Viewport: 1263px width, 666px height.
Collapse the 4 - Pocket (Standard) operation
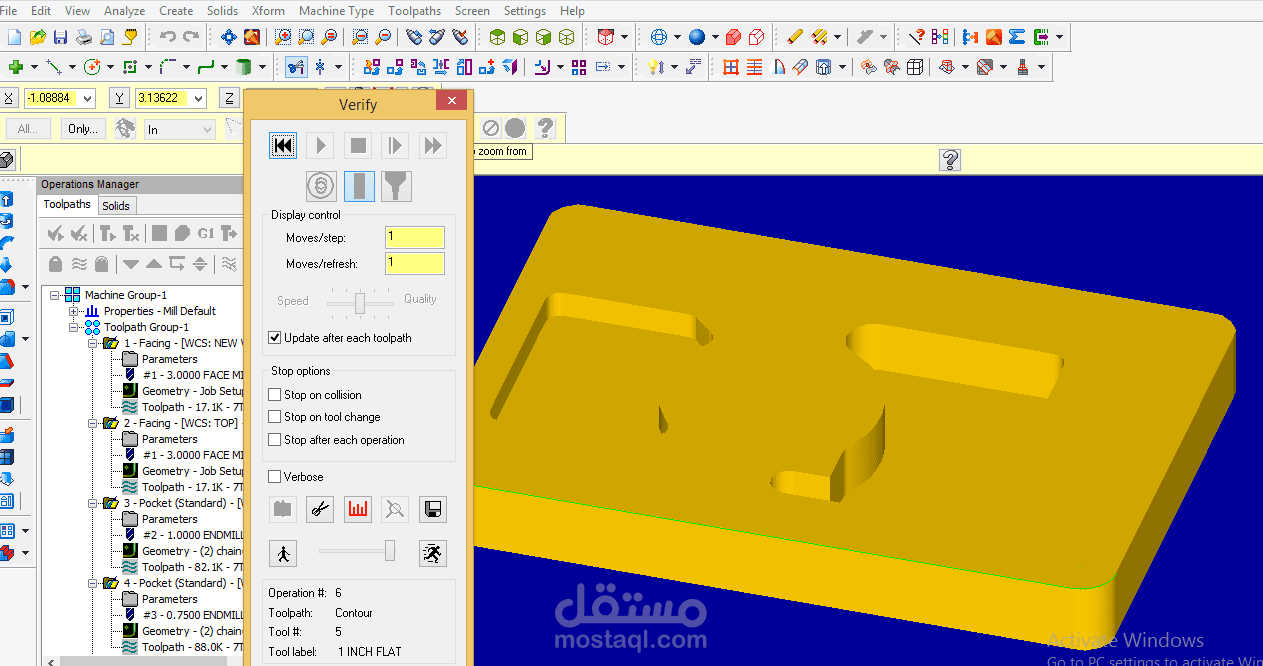coord(92,583)
